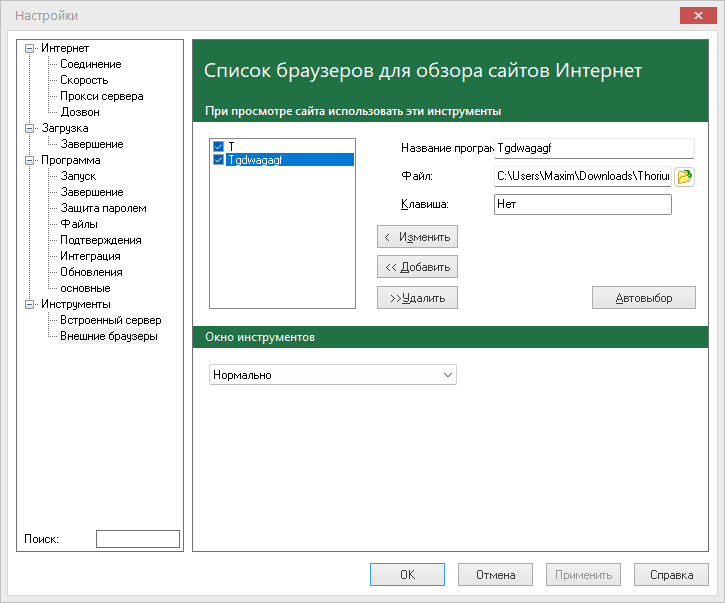Browse for browser file with folder icon

(684, 177)
